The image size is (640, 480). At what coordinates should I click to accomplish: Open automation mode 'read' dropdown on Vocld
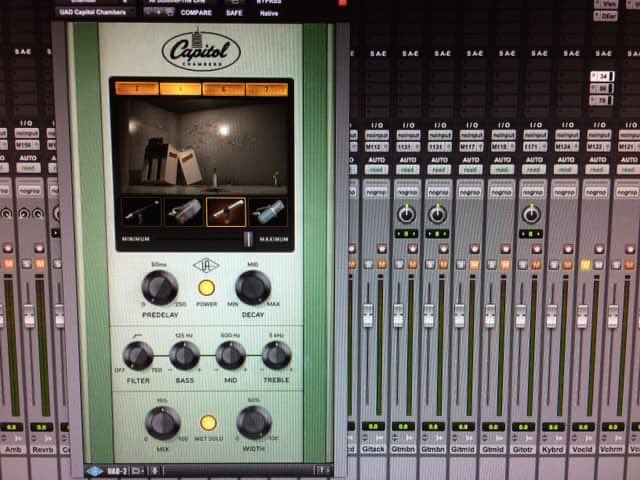pos(598,169)
